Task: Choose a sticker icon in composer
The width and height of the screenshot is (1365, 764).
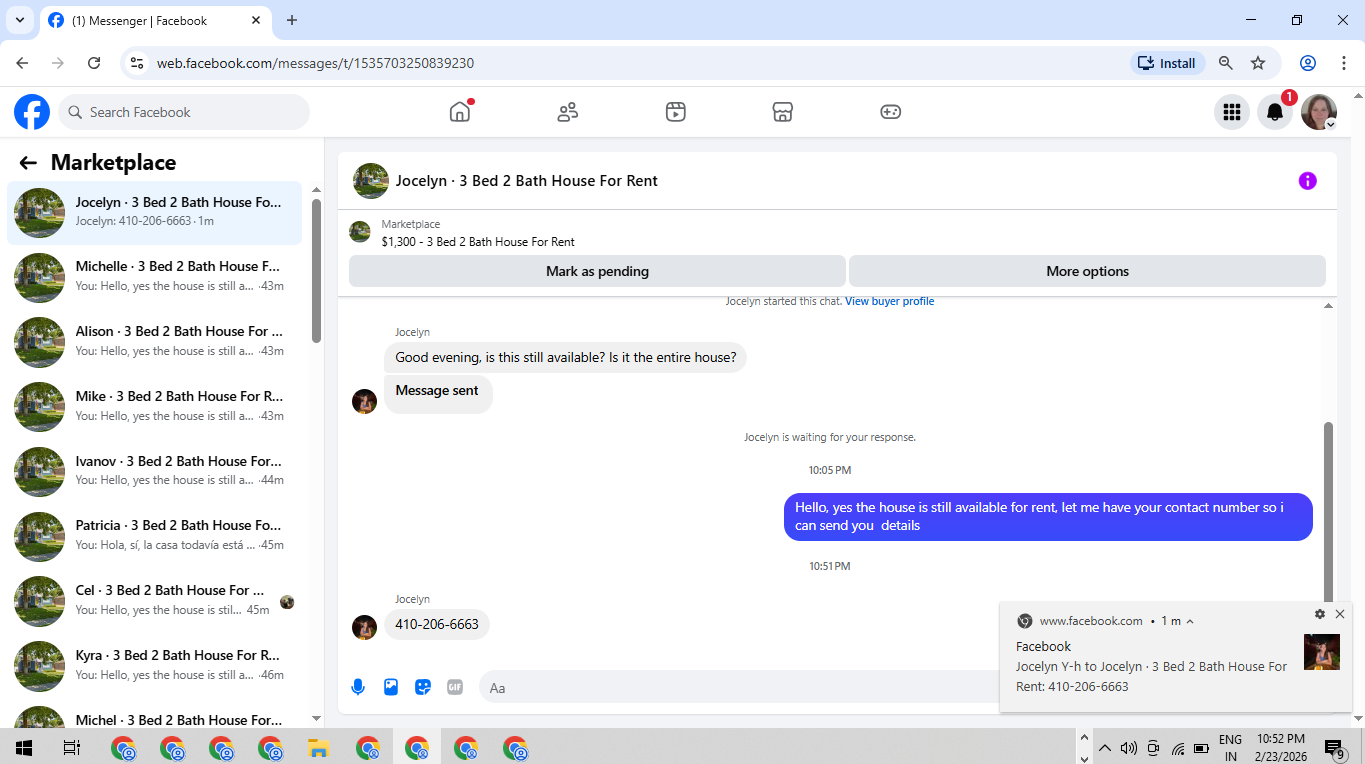Action: [x=423, y=687]
